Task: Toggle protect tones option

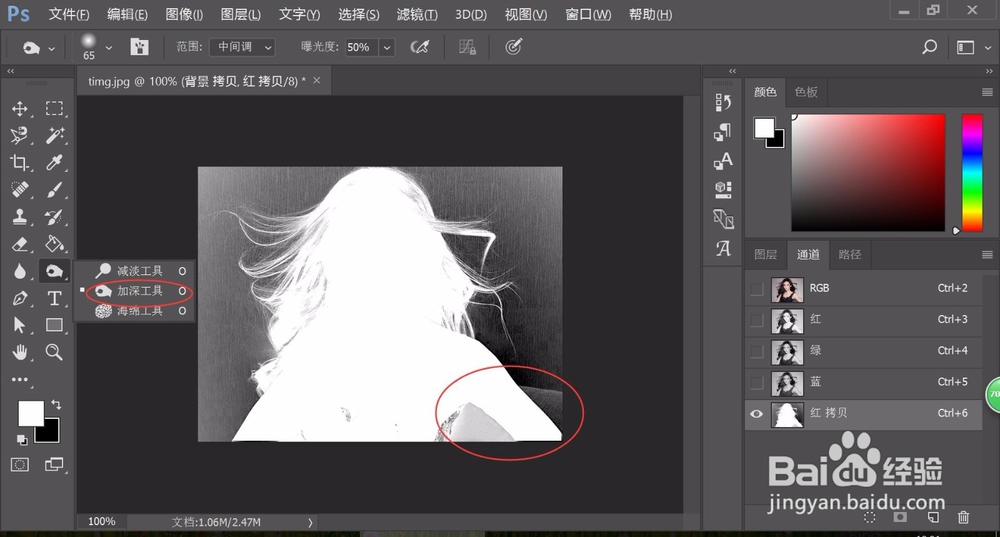Action: pyautogui.click(x=467, y=47)
